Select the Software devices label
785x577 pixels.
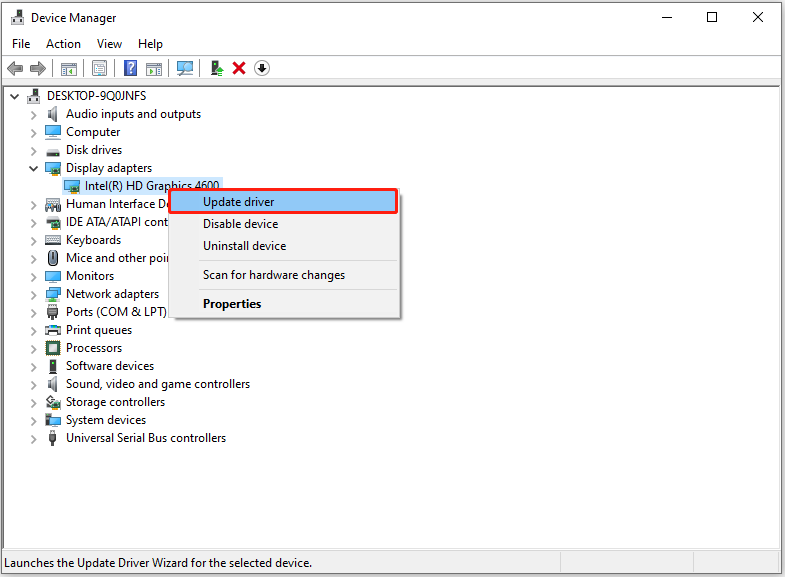pos(110,366)
